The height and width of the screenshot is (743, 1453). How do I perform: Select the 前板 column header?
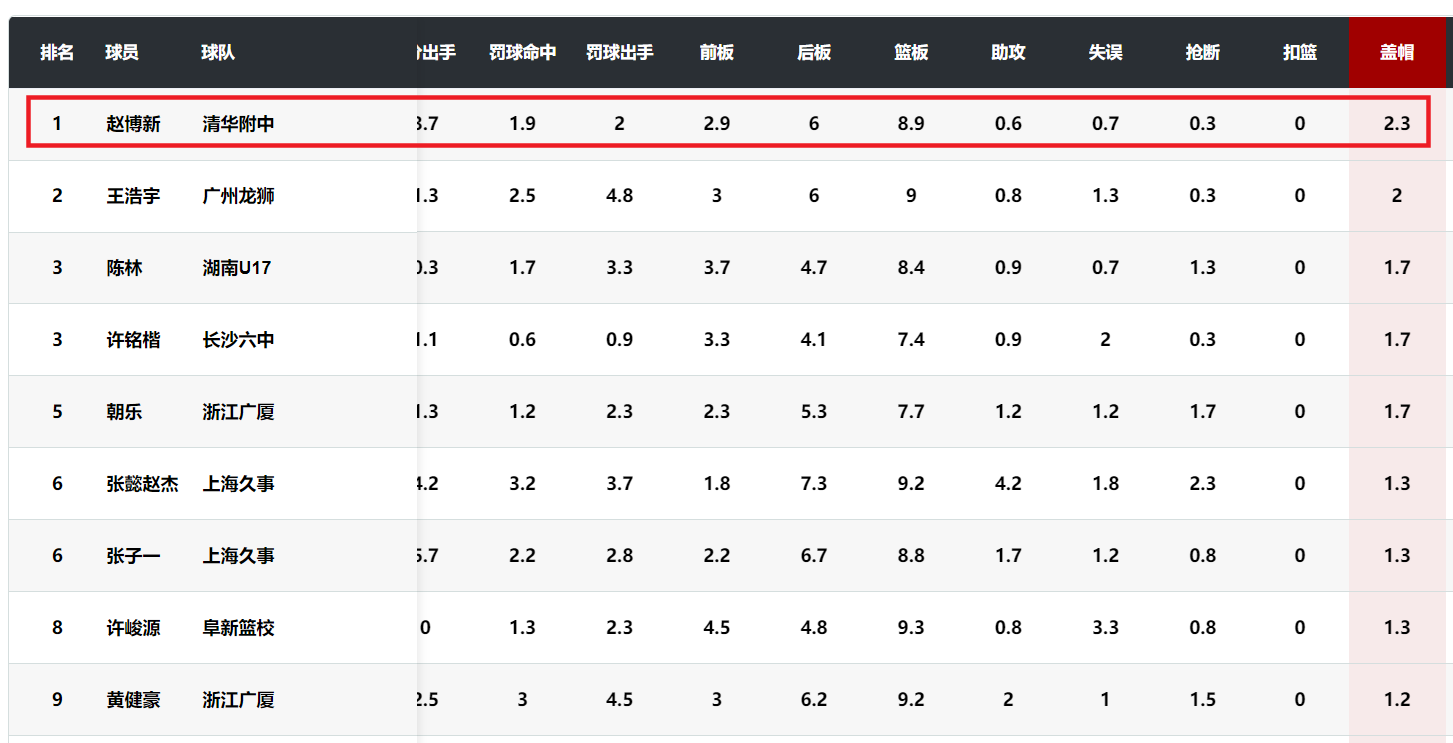click(x=716, y=53)
